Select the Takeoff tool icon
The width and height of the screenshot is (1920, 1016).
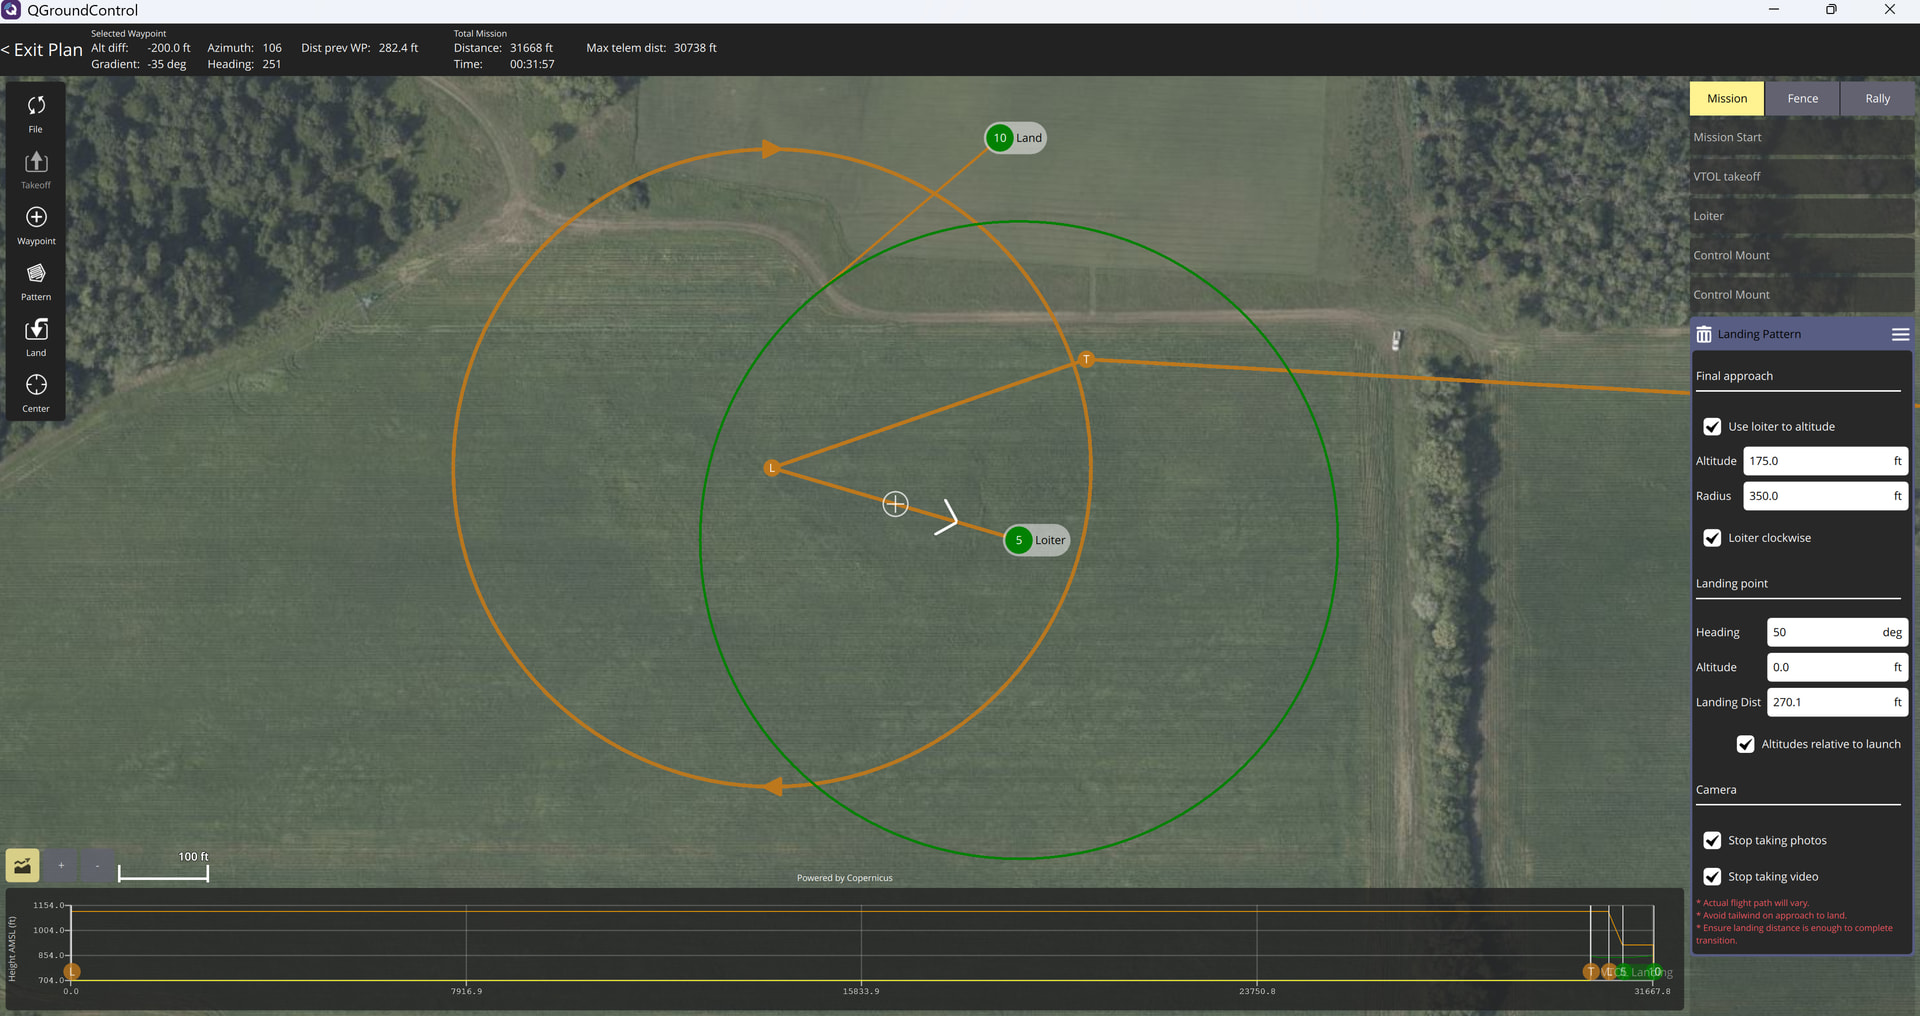click(x=36, y=168)
